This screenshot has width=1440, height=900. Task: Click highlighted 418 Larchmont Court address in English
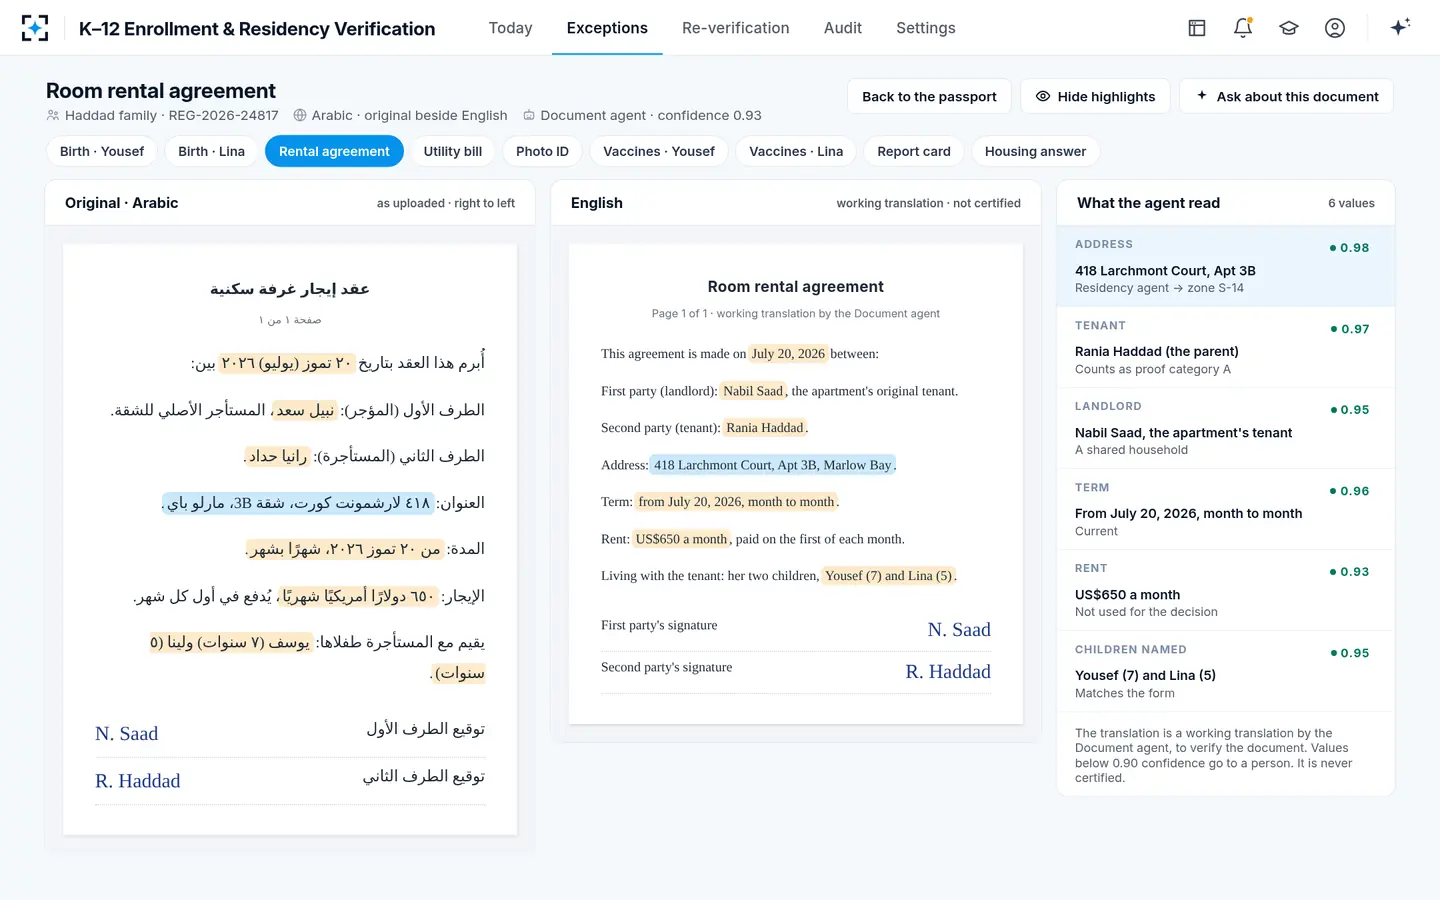pos(773,465)
